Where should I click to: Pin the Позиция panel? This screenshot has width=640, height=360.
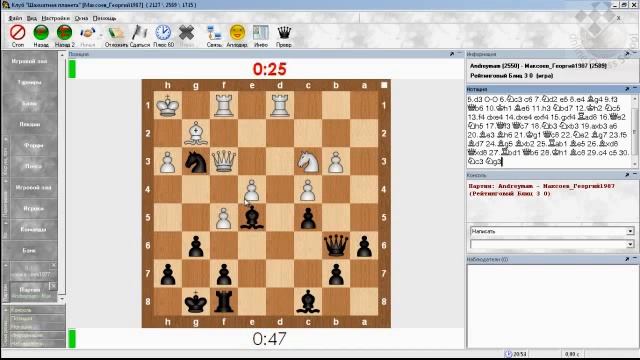tap(452, 54)
